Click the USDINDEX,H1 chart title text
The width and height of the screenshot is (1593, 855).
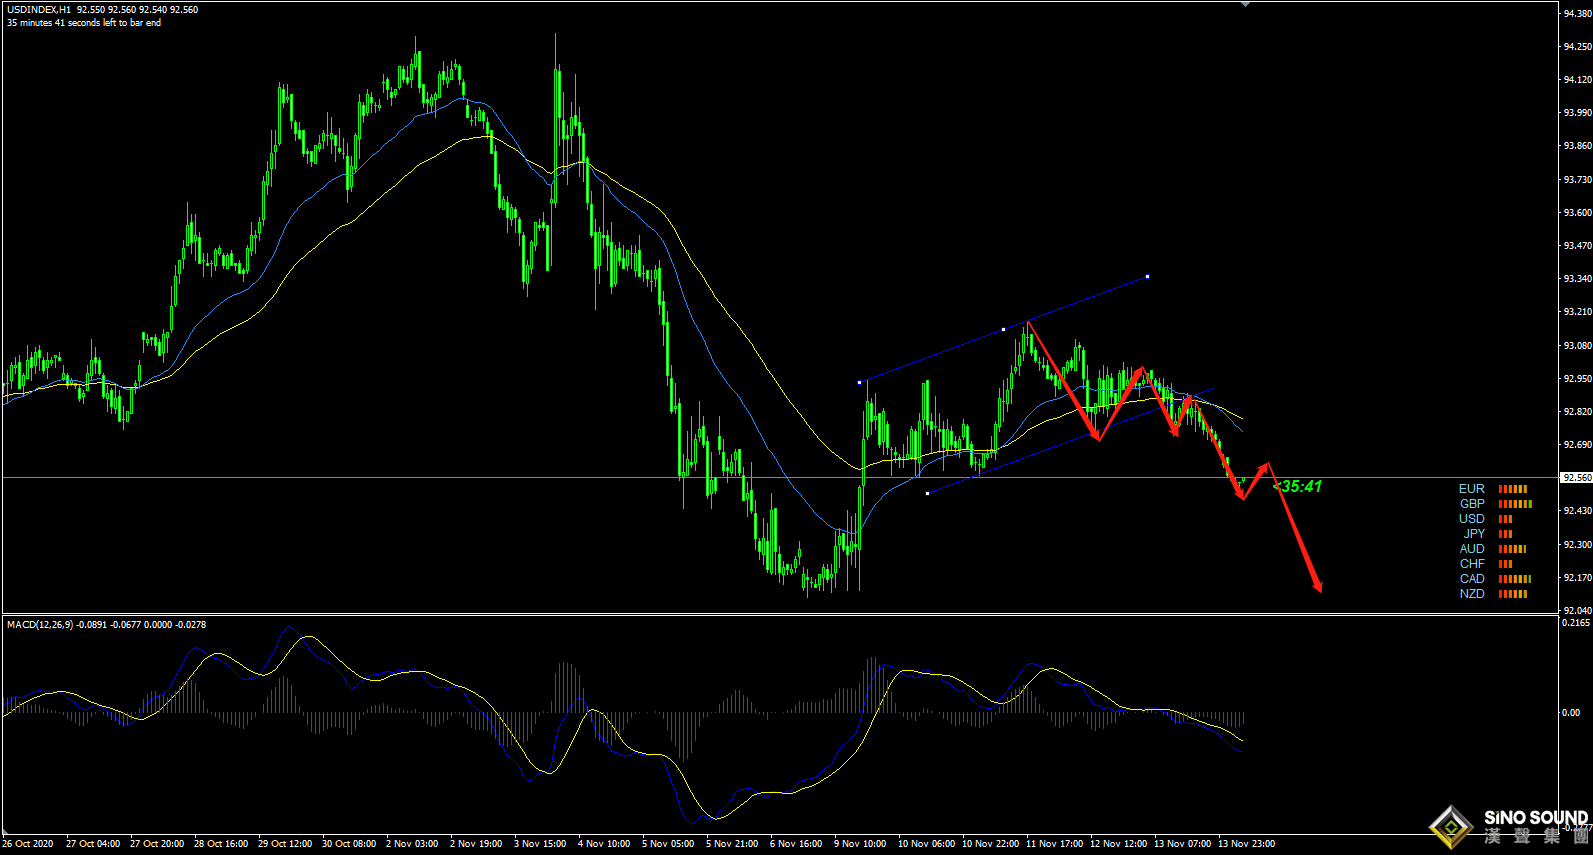click(38, 10)
